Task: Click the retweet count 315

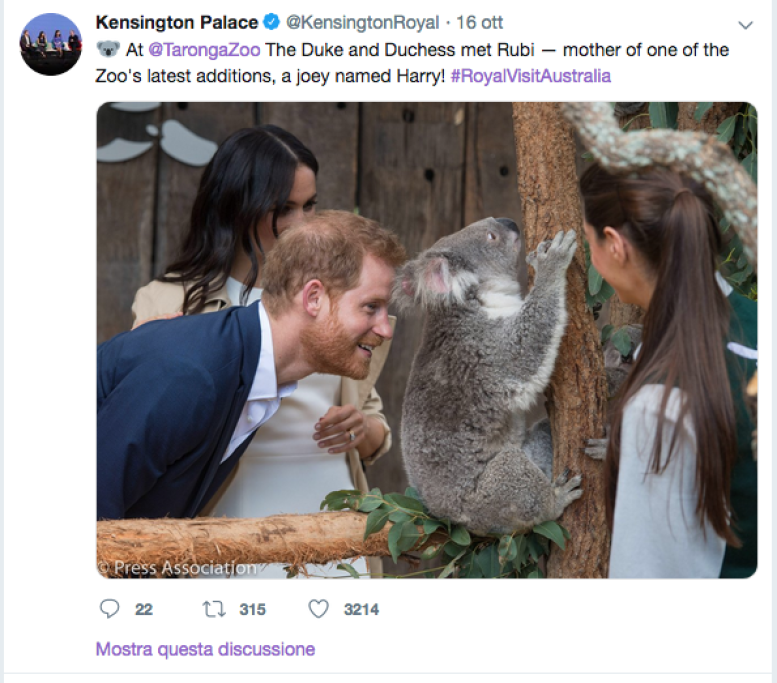Action: (x=252, y=609)
